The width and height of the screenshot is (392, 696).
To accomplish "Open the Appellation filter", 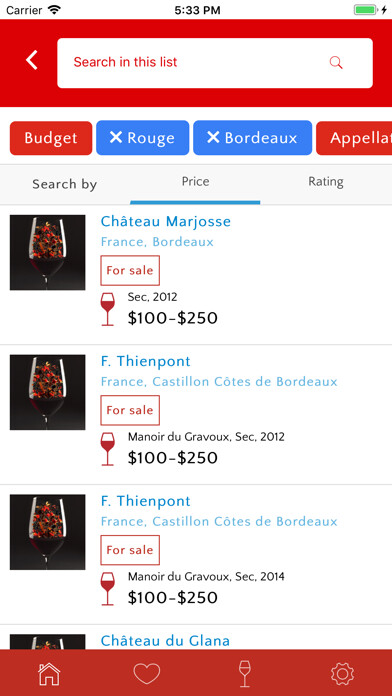I will pos(354,138).
